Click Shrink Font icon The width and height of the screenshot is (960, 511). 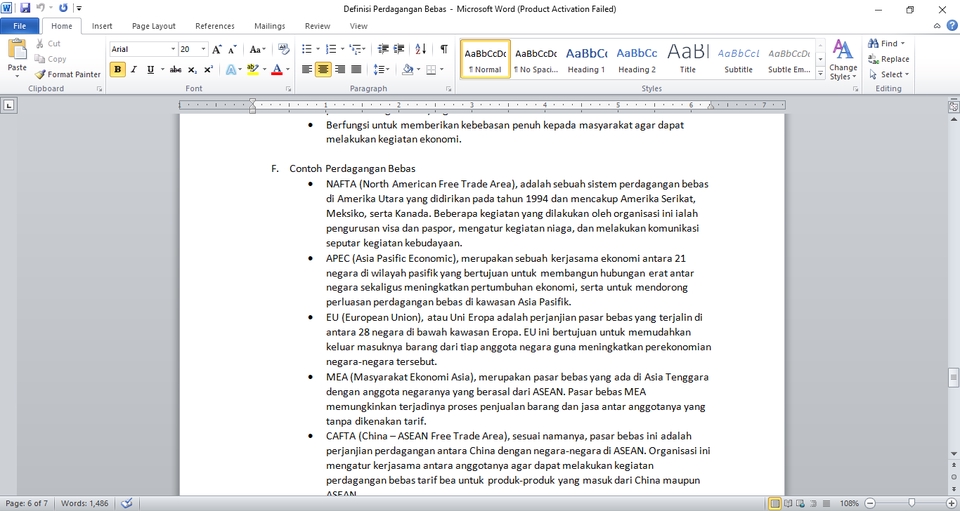click(232, 49)
